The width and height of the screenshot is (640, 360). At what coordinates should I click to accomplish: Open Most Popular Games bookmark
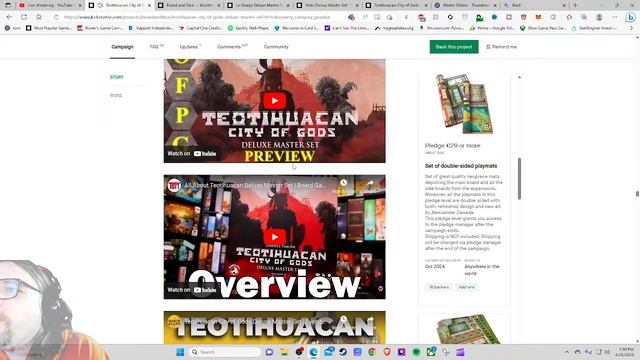49,28
